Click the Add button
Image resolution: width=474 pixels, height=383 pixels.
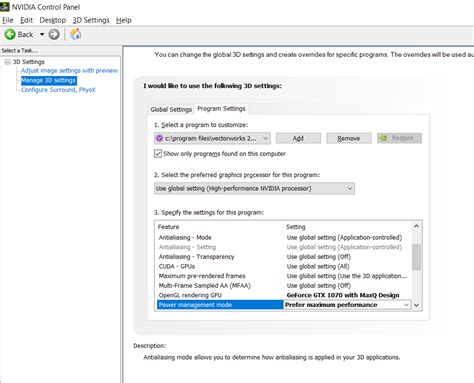pyautogui.click(x=298, y=138)
